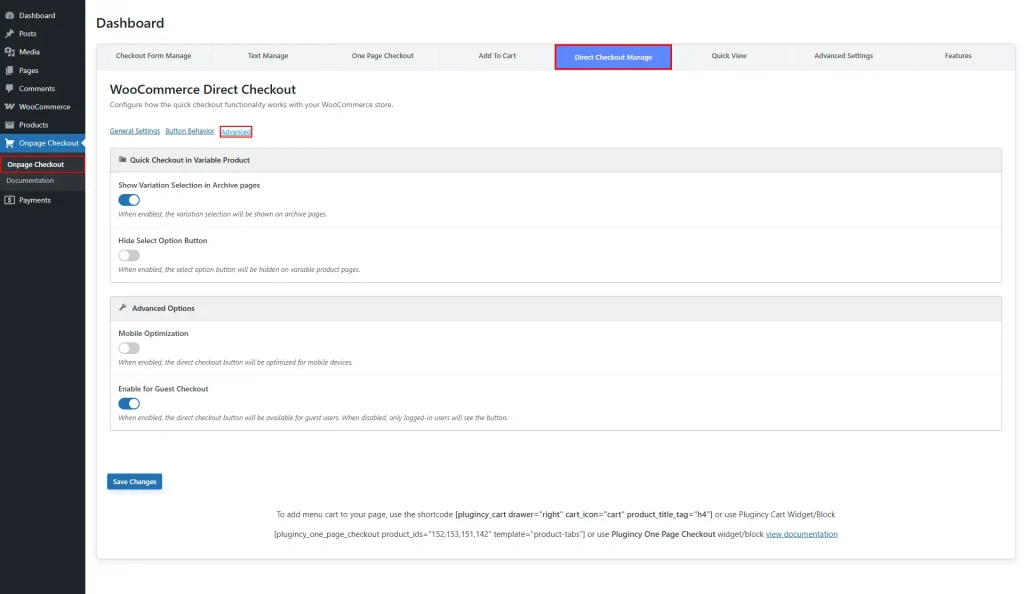The height and width of the screenshot is (594, 1024).
Task: Click the Advanced Options section header
Action: 556,308
